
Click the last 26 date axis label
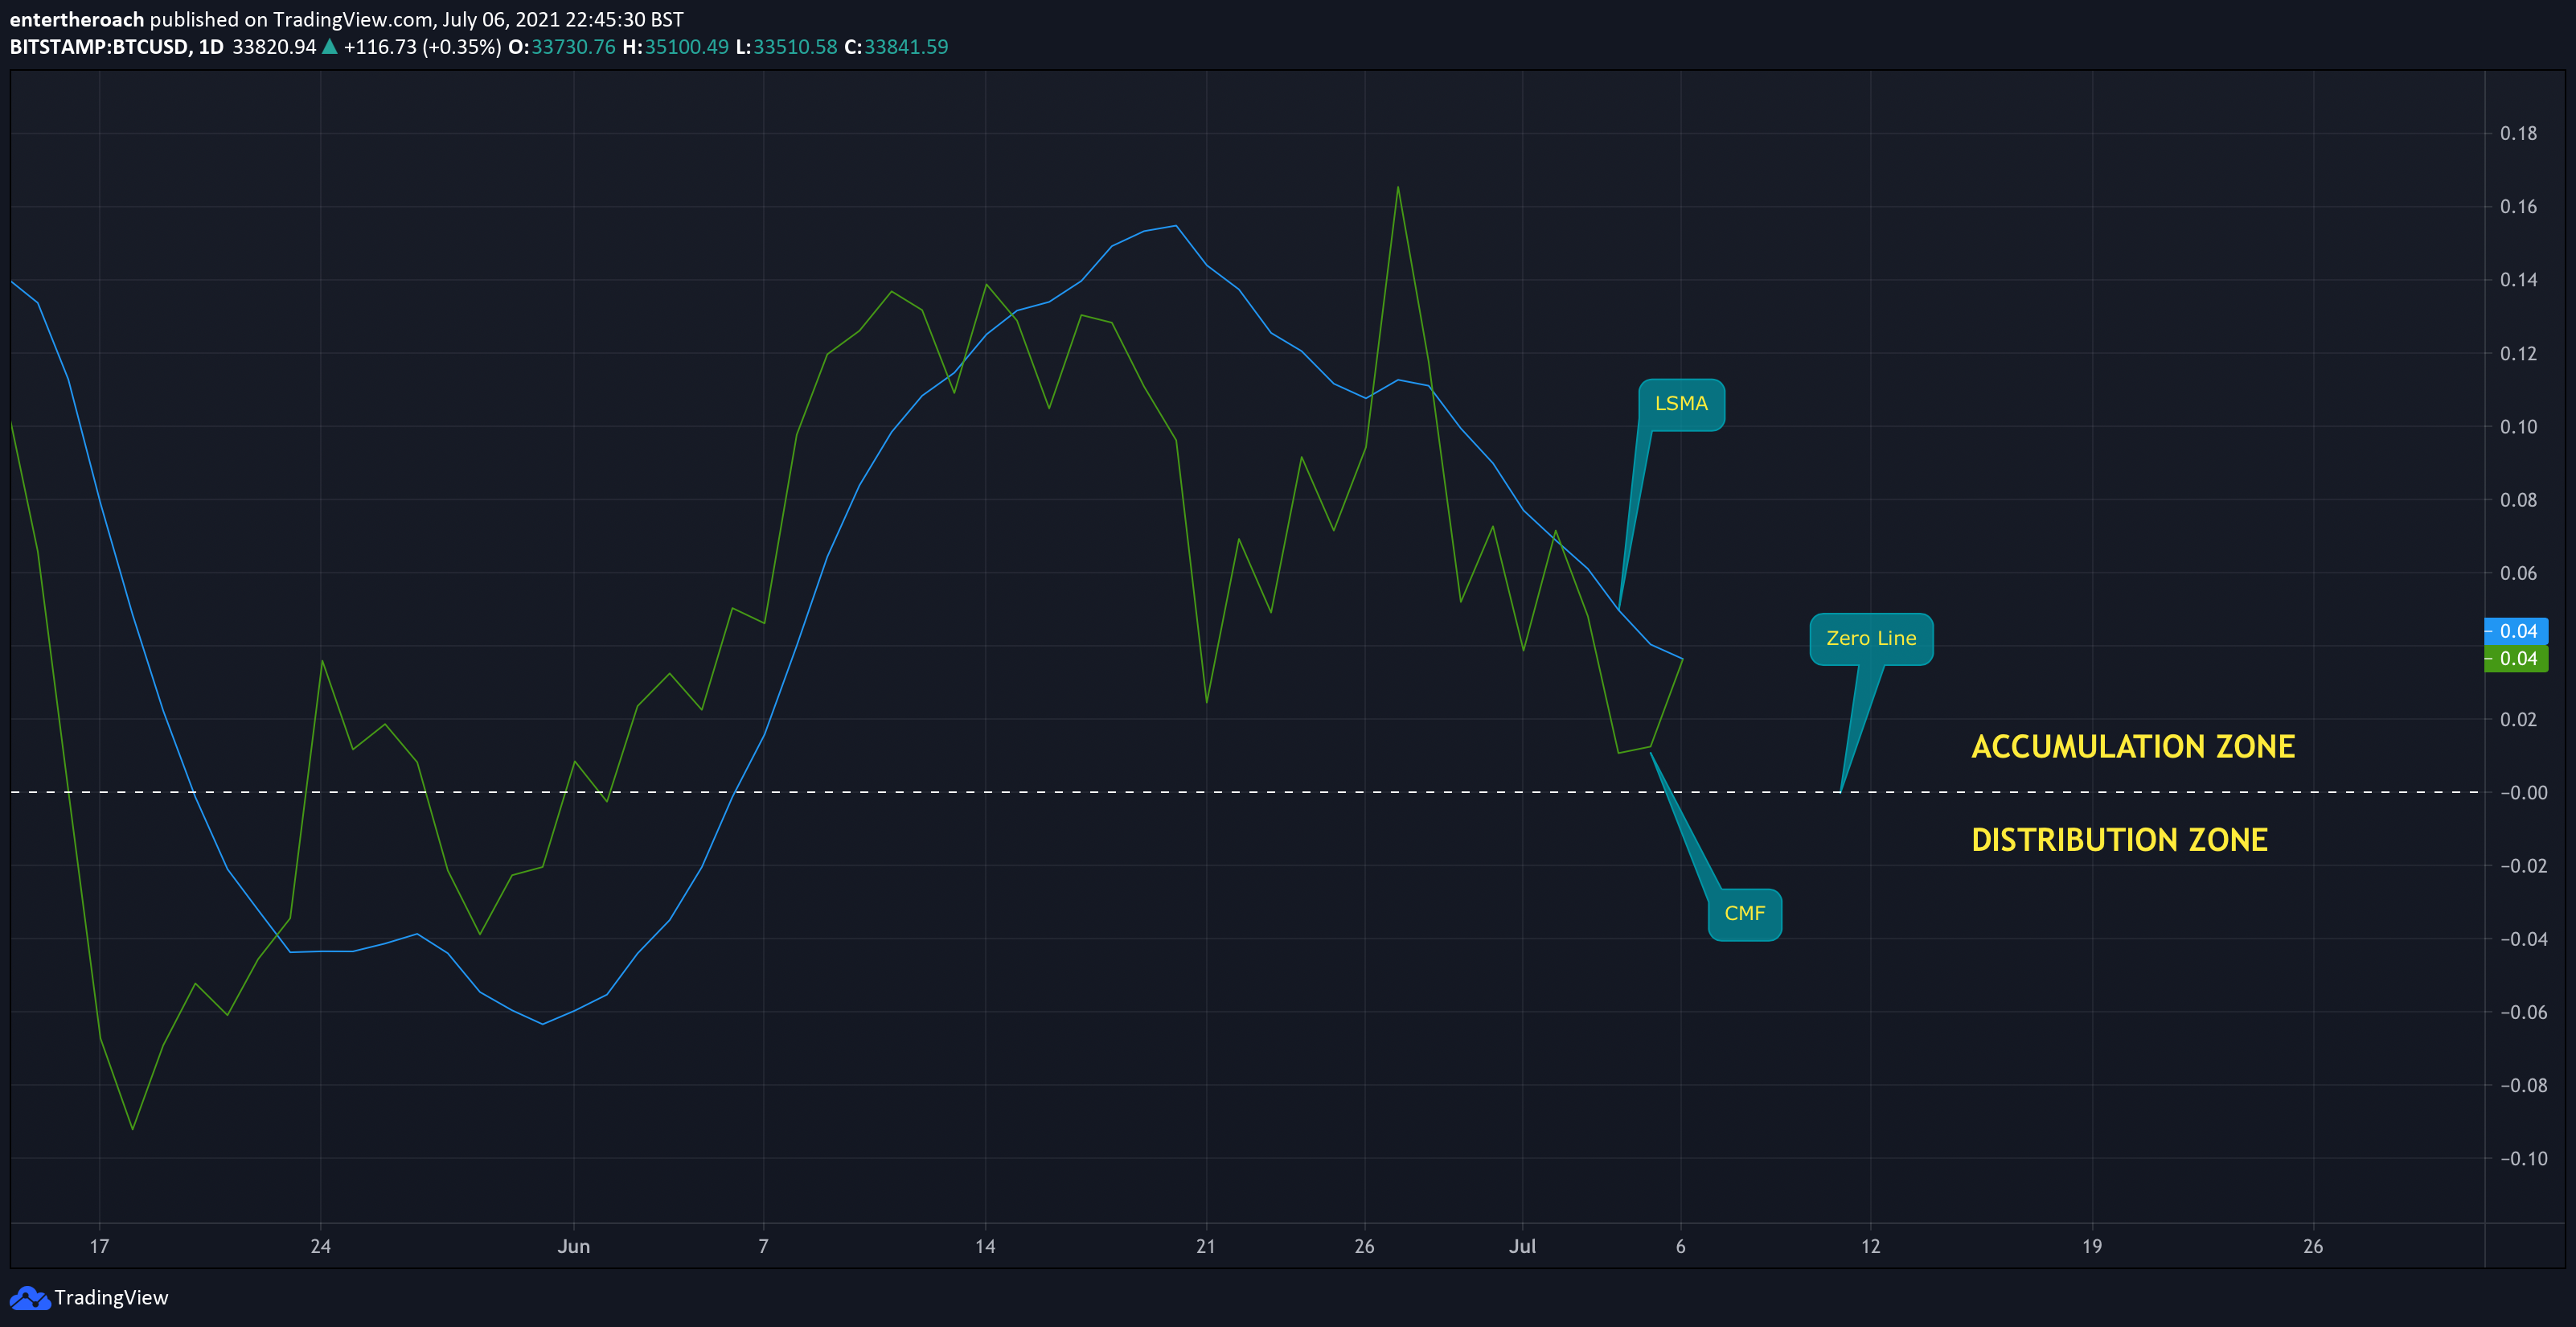(x=2313, y=1247)
